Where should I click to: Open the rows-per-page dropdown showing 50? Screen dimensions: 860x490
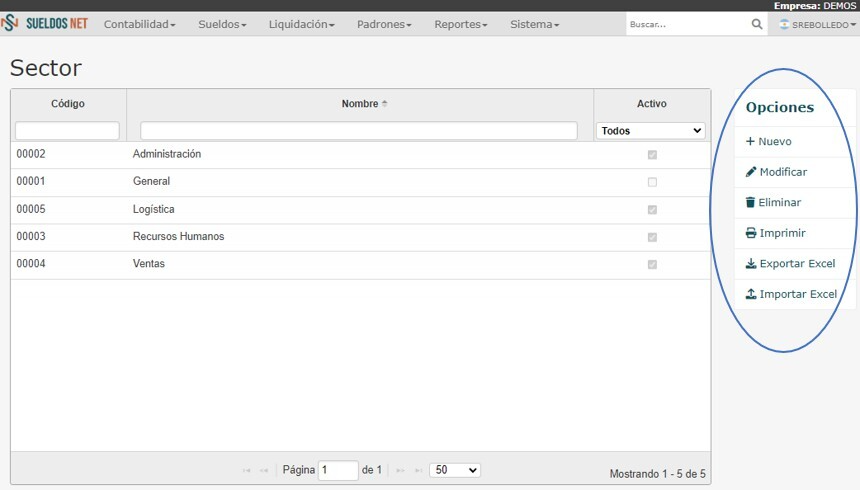point(455,470)
